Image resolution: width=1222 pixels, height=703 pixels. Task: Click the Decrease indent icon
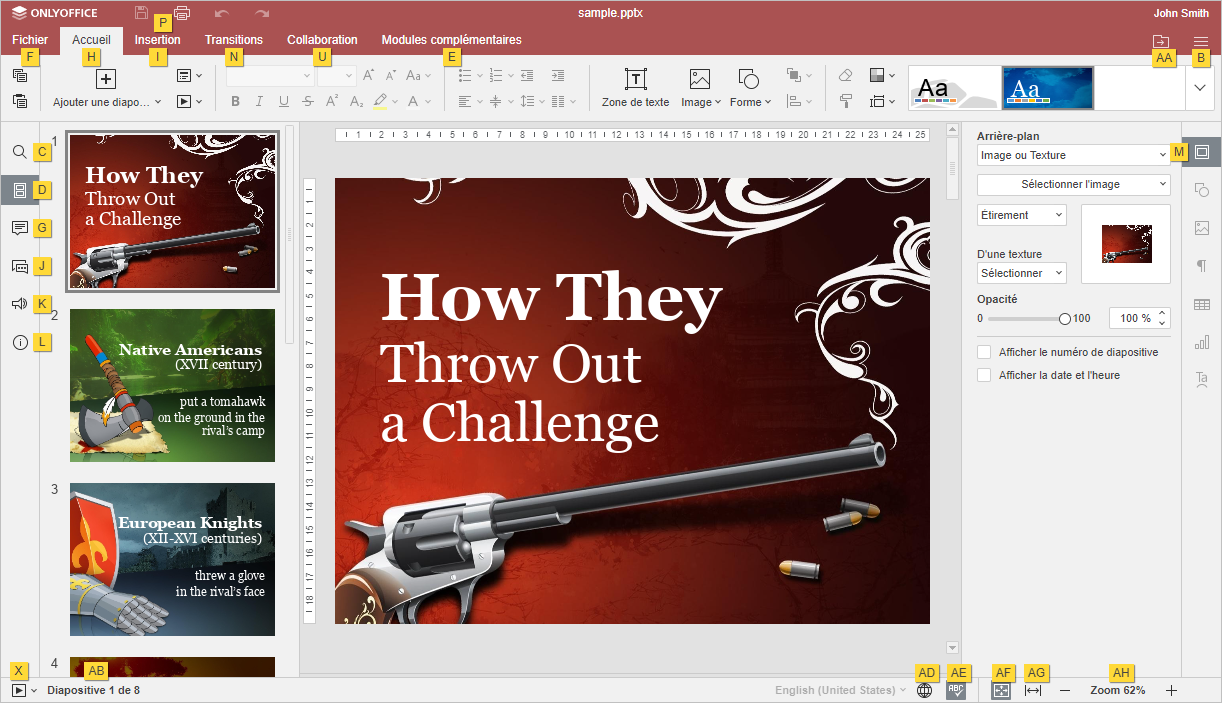527,75
